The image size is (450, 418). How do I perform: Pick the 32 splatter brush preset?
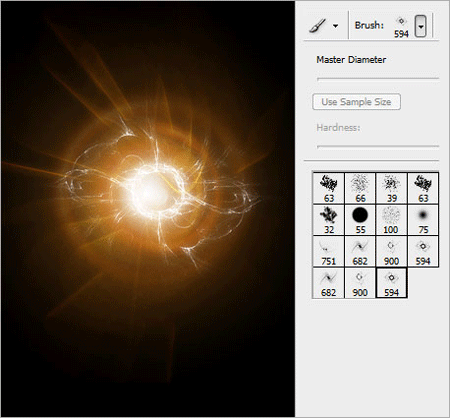coord(329,220)
